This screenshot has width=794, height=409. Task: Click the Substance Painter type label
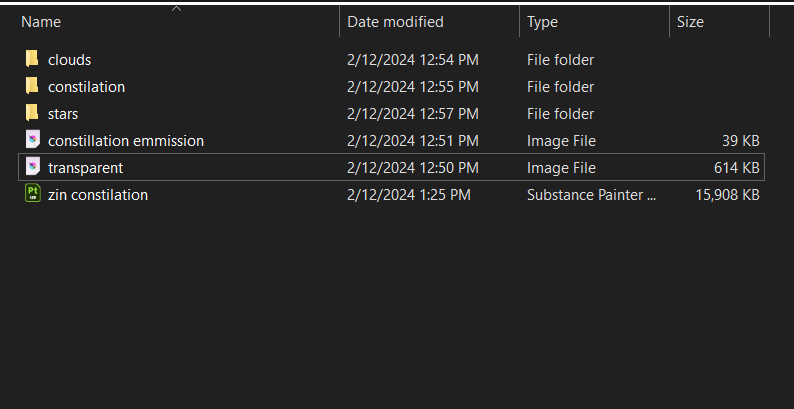(591, 195)
